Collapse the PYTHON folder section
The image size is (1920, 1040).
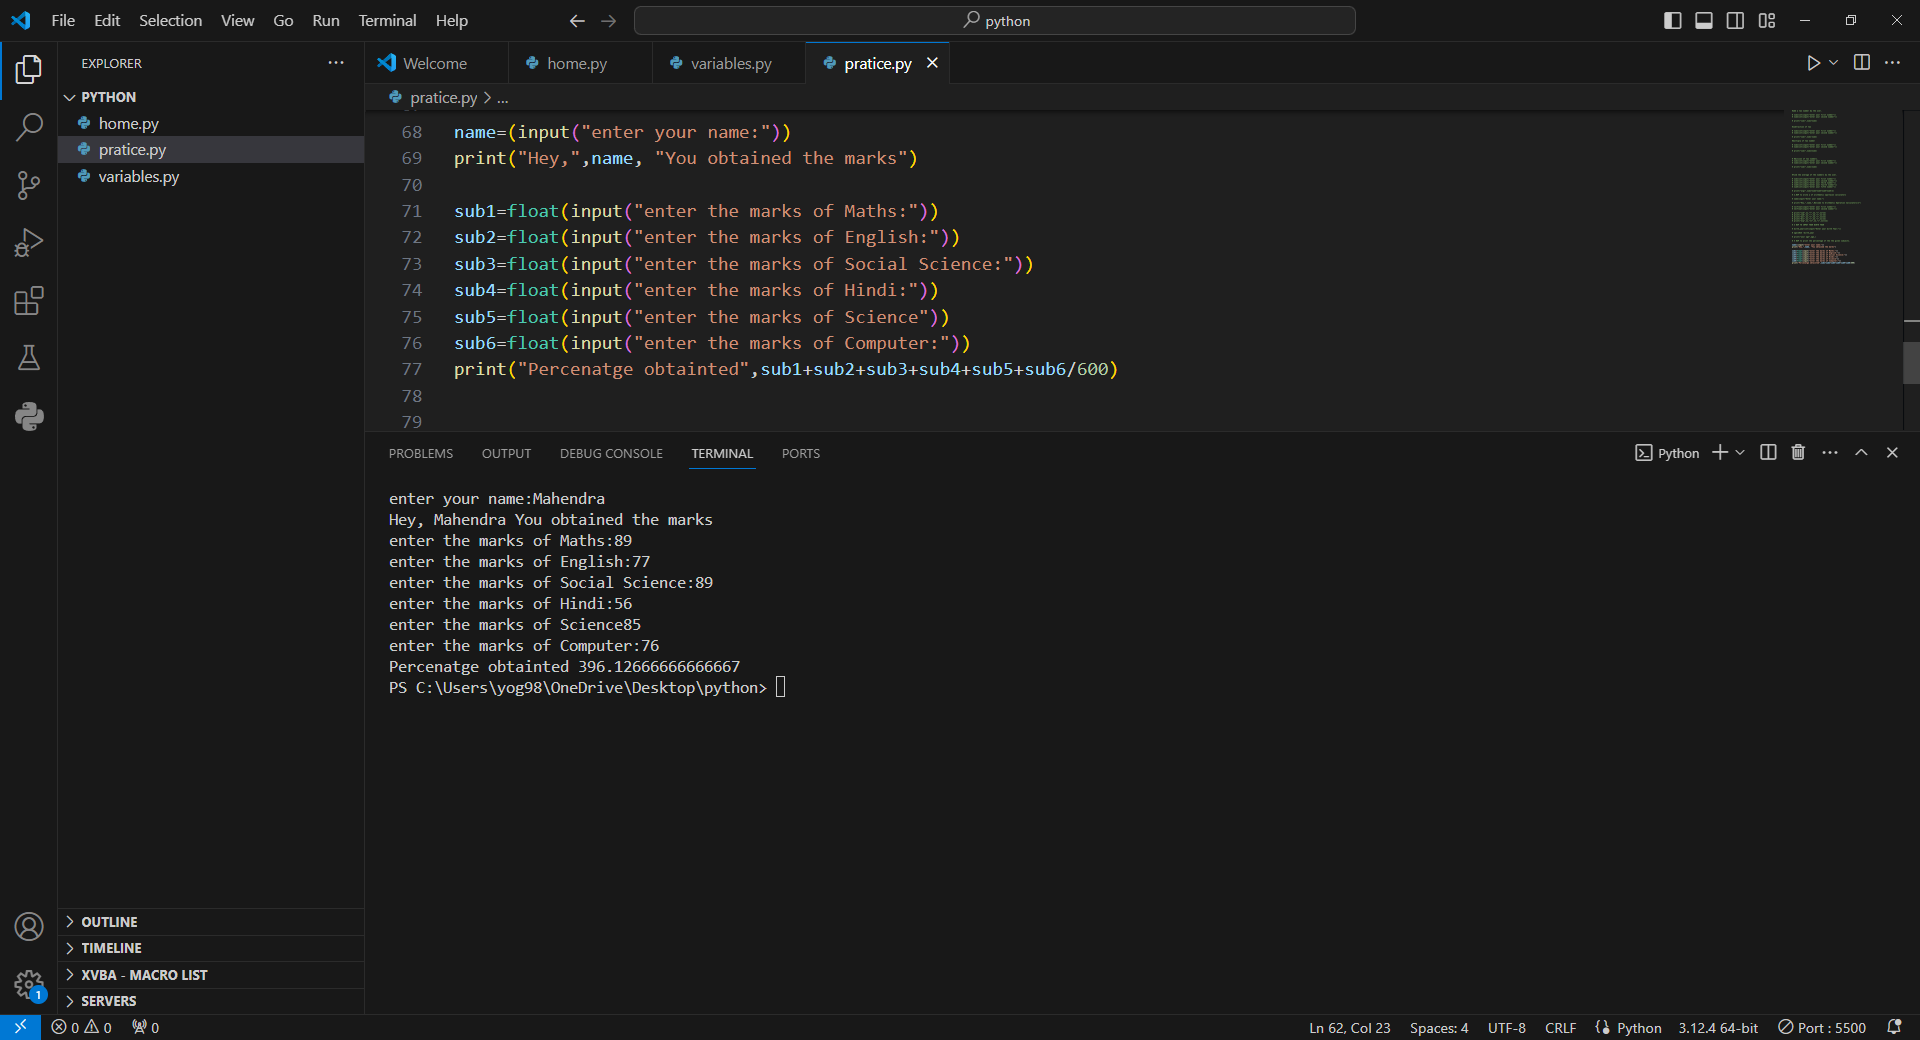(211, 97)
